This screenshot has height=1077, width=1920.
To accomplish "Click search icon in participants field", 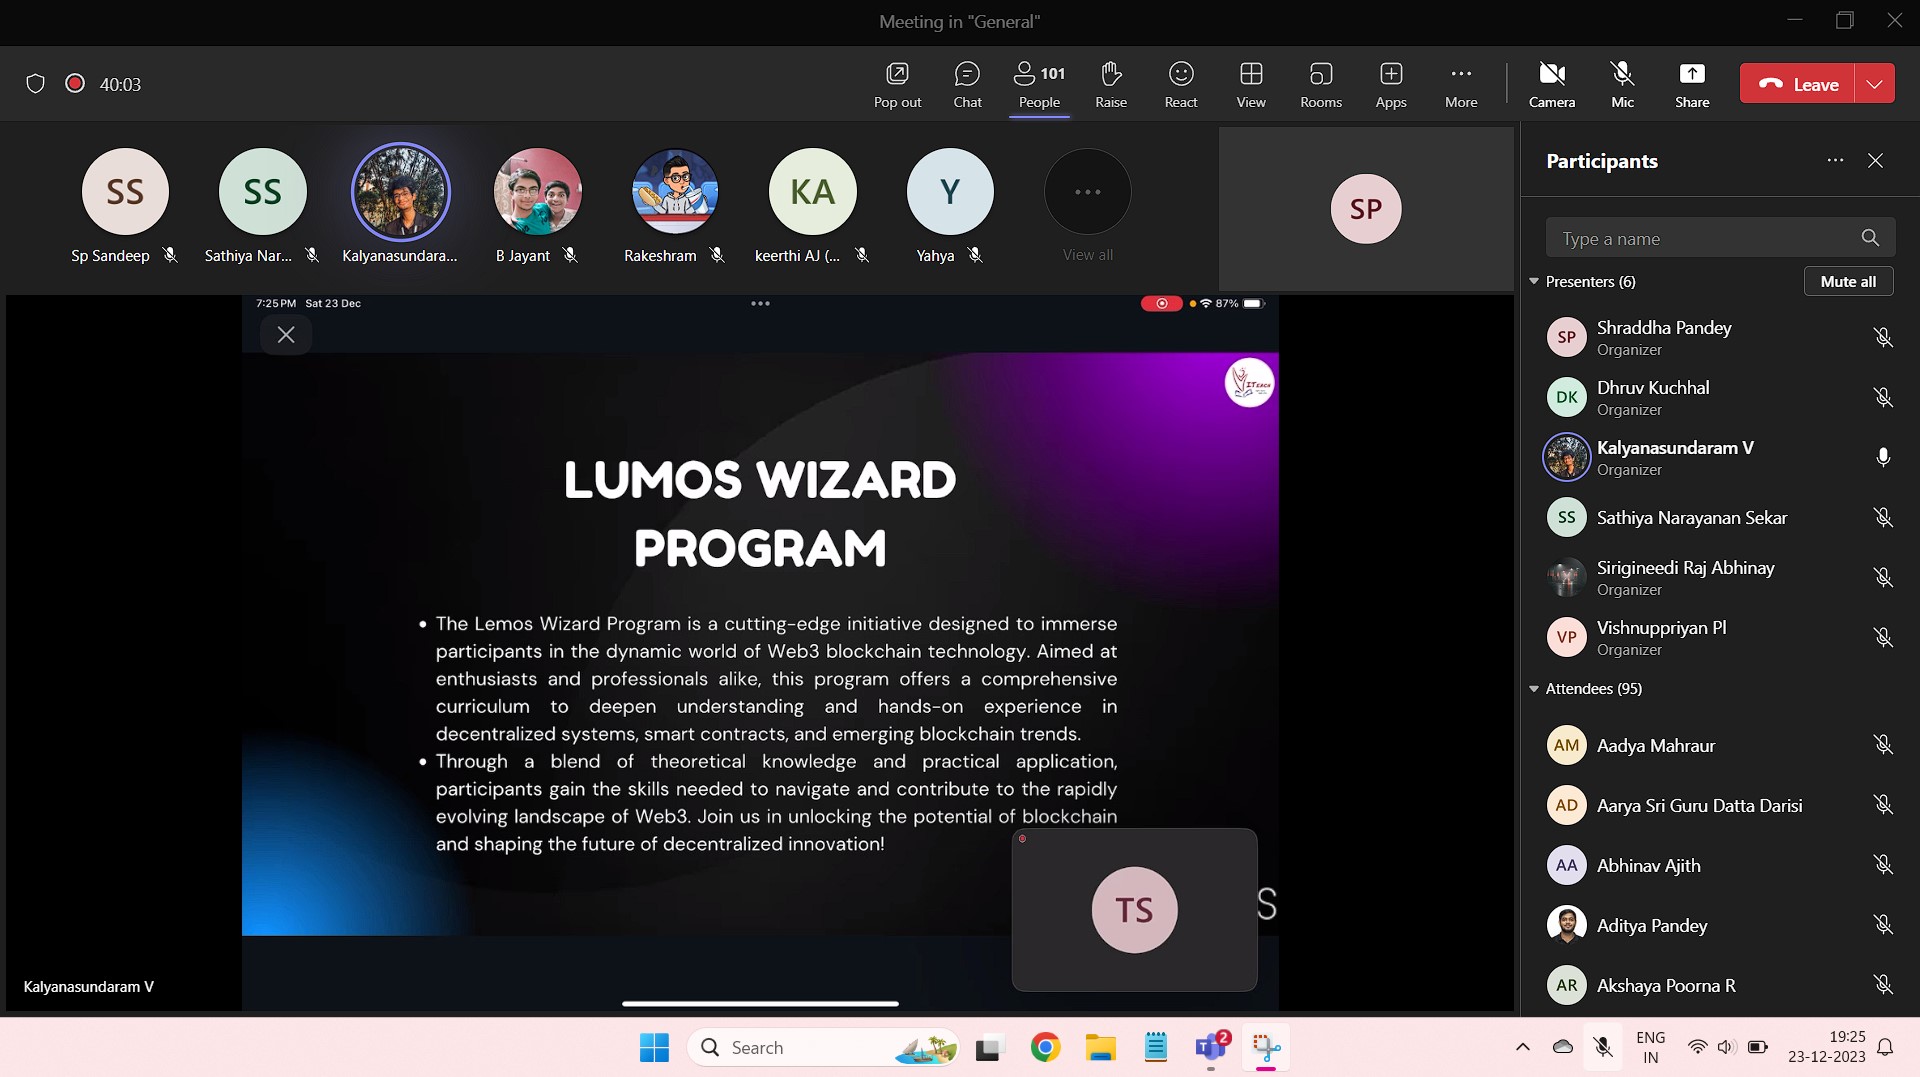I will [x=1870, y=238].
